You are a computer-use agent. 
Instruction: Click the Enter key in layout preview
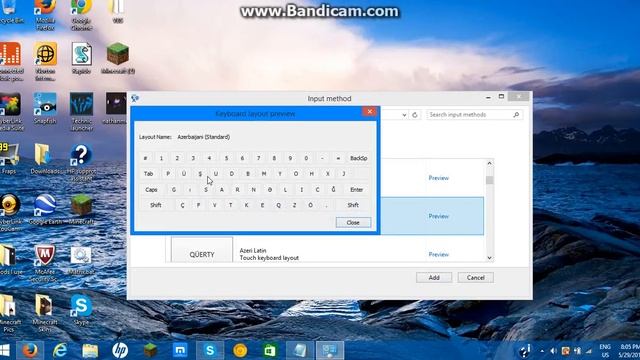click(x=356, y=189)
